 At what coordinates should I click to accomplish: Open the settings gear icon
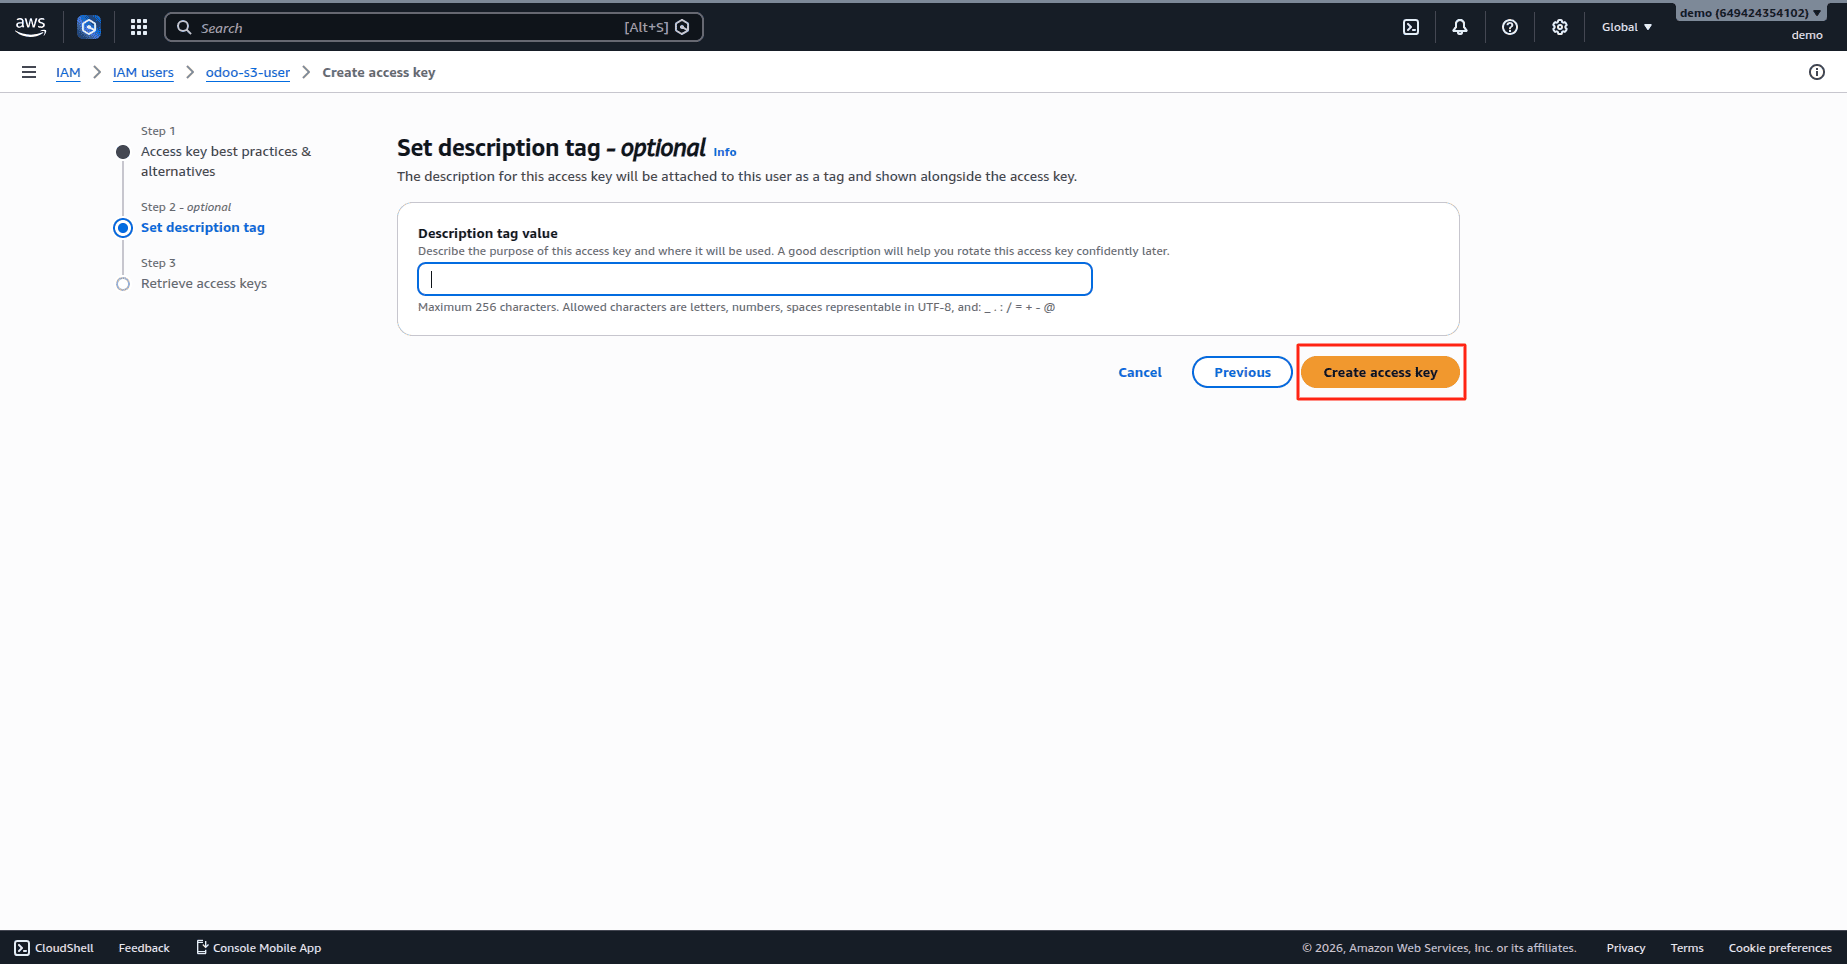click(1560, 27)
